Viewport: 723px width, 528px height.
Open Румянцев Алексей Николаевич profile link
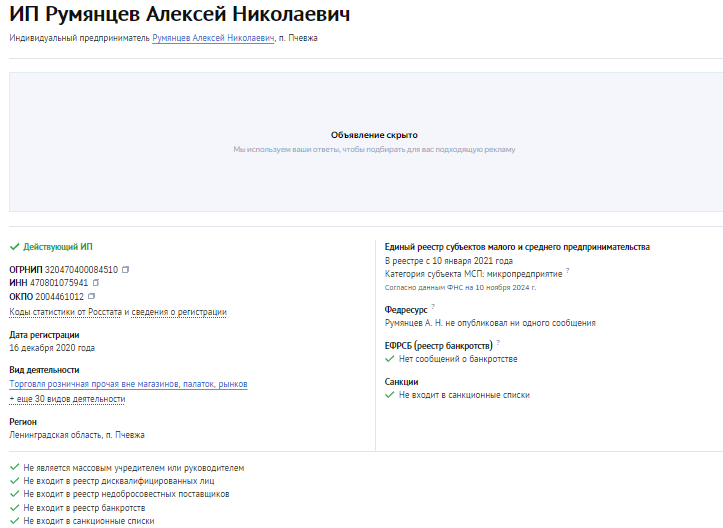pos(213,38)
